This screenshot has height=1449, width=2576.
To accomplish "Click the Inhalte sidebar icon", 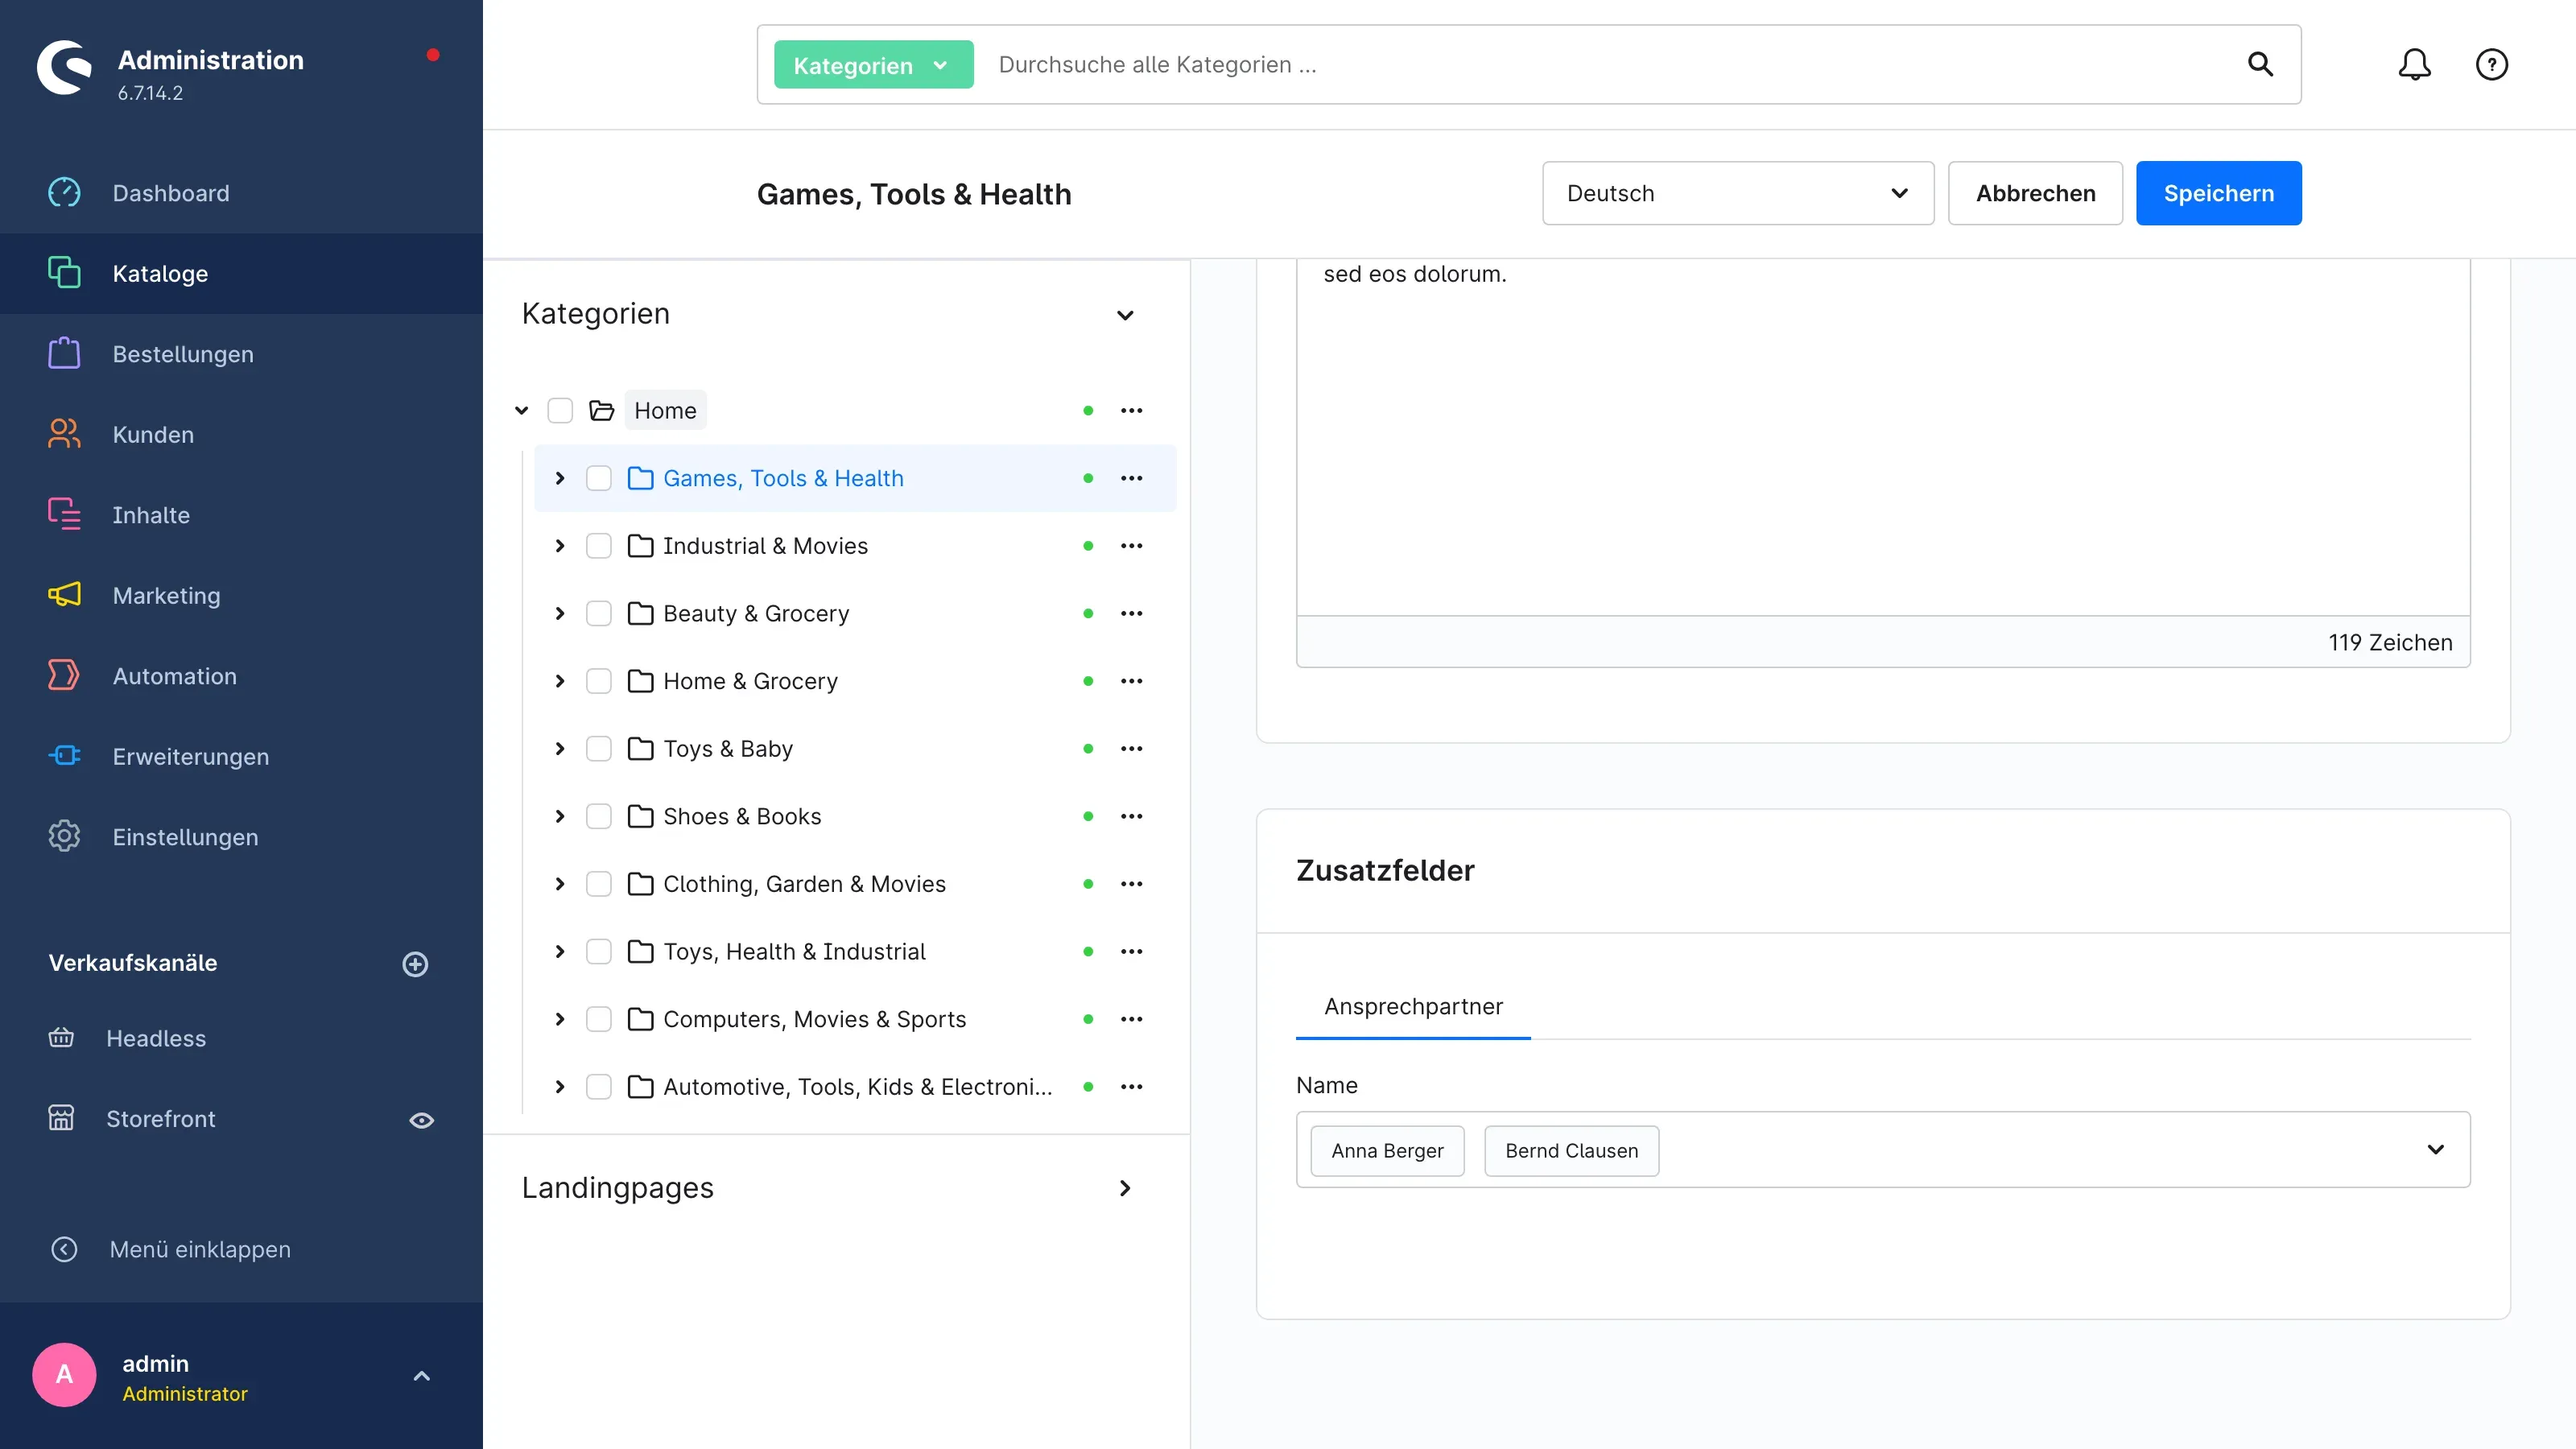I will click(64, 514).
